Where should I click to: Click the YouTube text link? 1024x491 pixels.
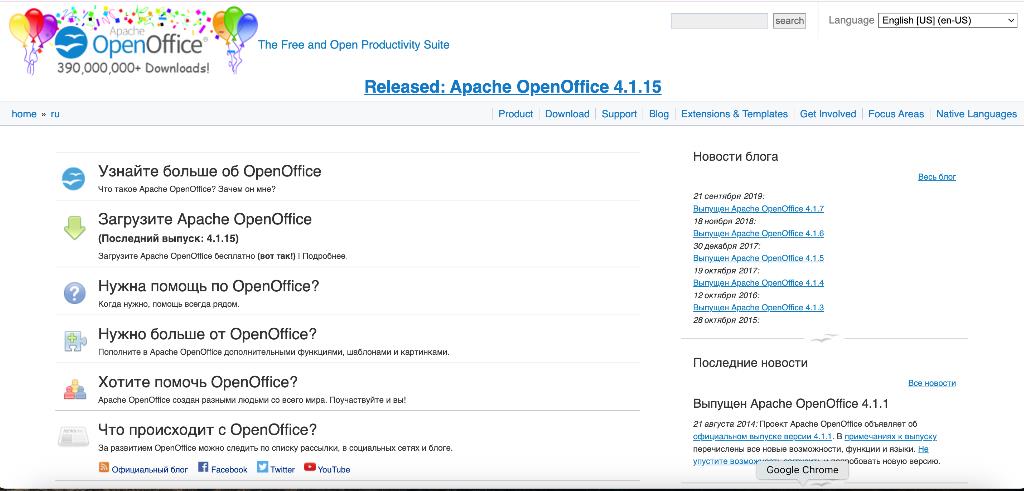tap(334, 469)
